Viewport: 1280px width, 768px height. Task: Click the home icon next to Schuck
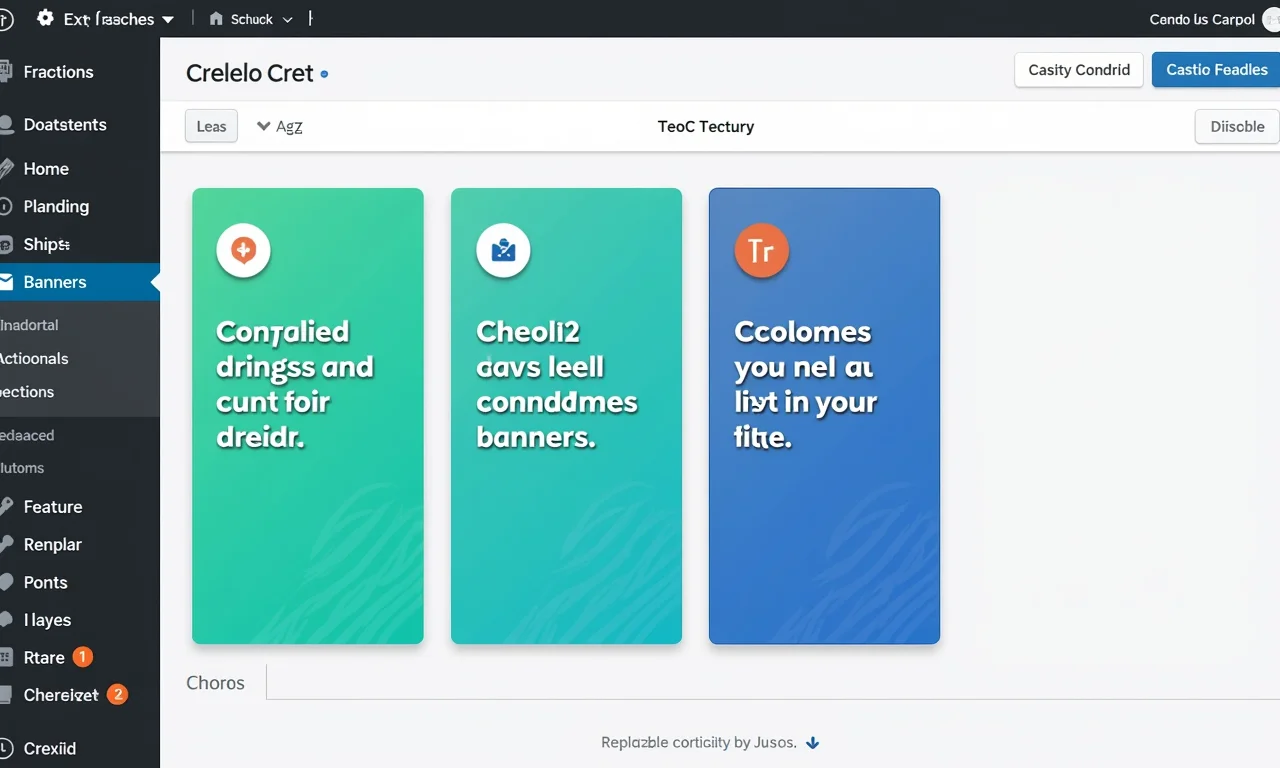click(x=216, y=19)
